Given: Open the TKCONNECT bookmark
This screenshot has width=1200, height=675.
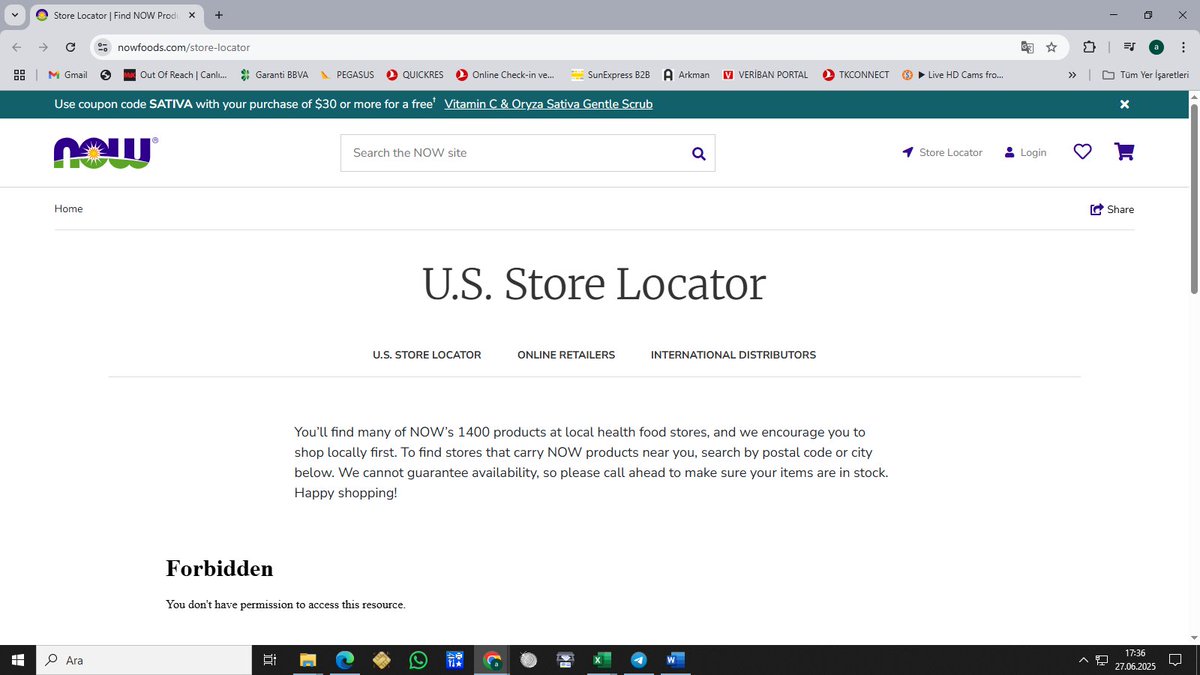Looking at the screenshot, I should pos(856,75).
